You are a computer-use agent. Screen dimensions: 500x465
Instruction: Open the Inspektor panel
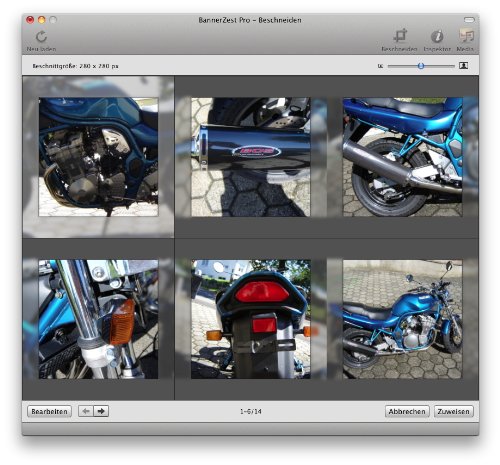point(437,40)
